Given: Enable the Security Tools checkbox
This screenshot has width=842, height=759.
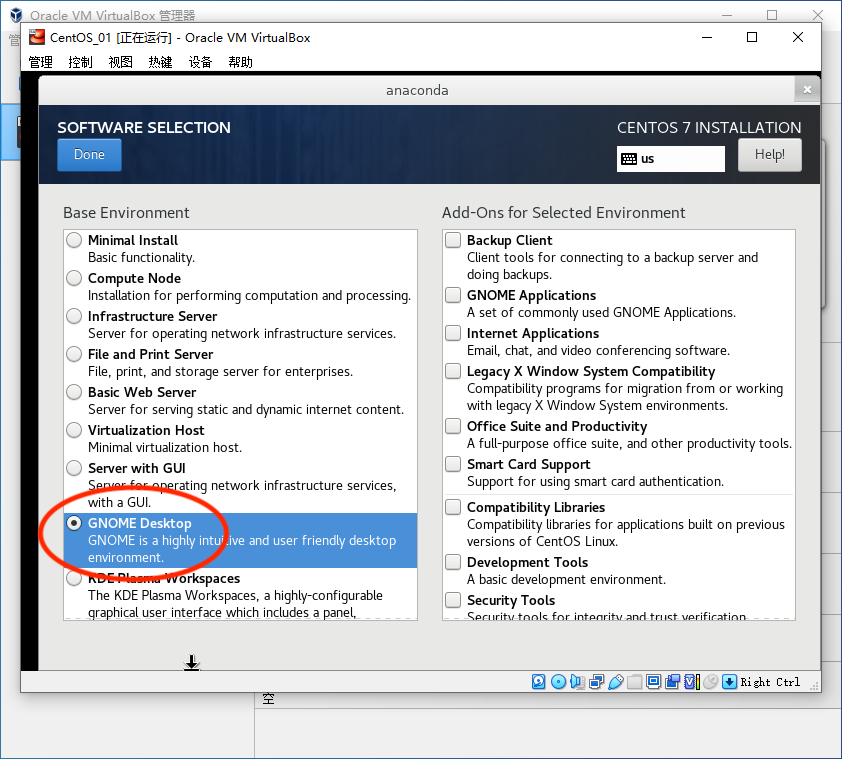Looking at the screenshot, I should pyautogui.click(x=453, y=599).
